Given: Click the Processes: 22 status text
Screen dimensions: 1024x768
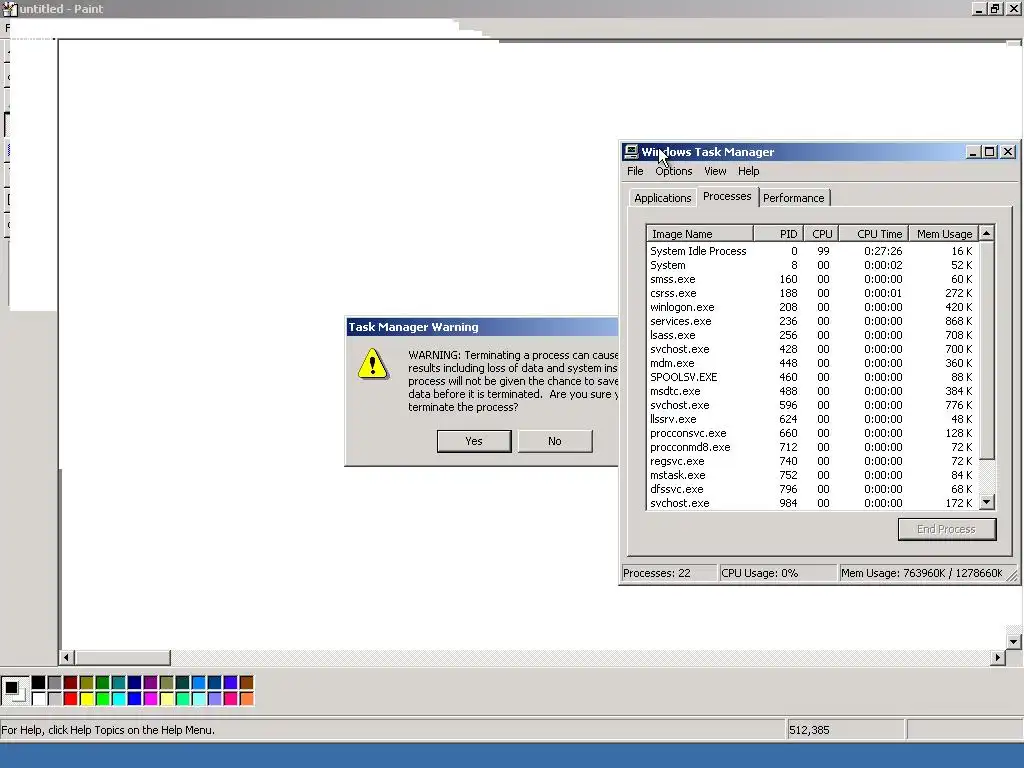Looking at the screenshot, I should tap(656, 573).
